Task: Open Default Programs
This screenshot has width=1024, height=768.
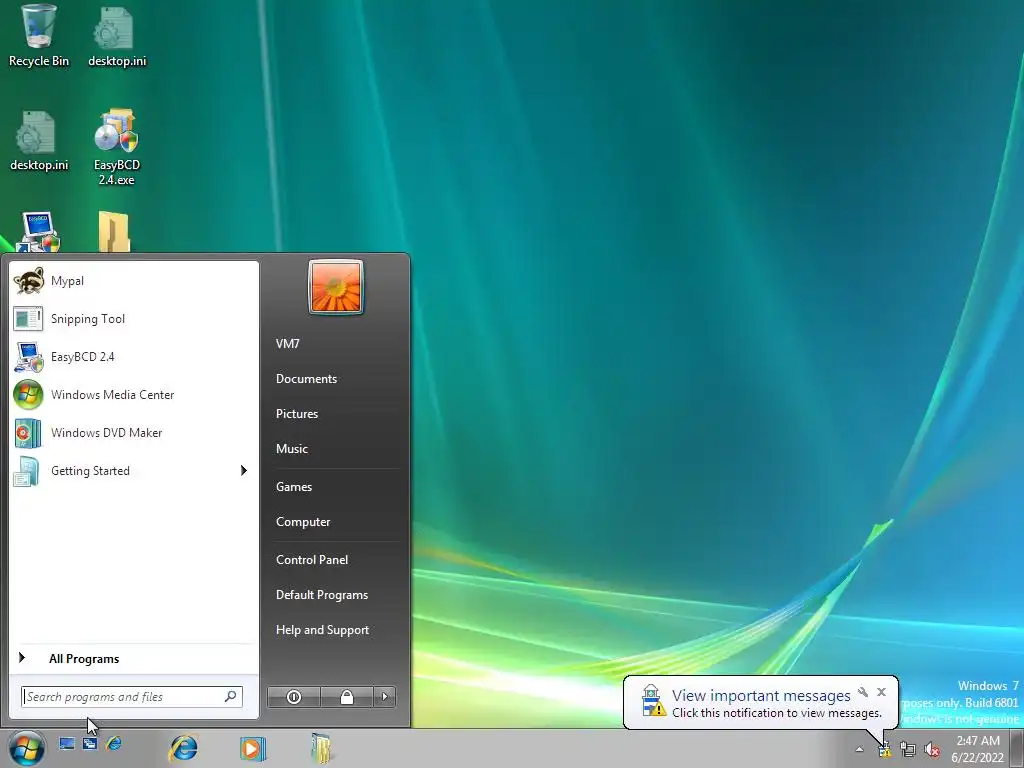Action: pos(322,595)
